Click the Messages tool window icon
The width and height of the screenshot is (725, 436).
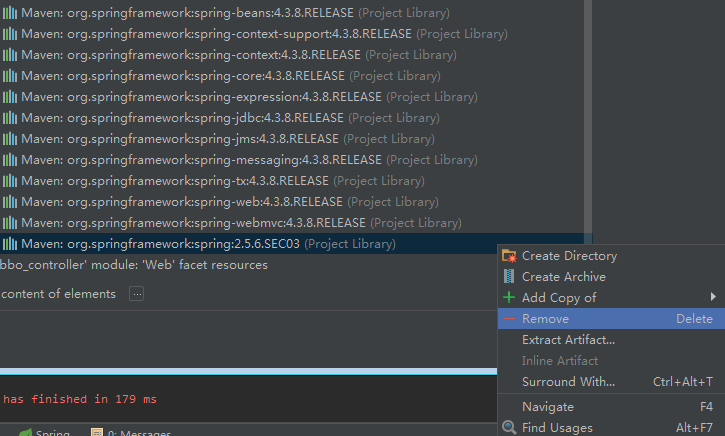(x=97, y=433)
